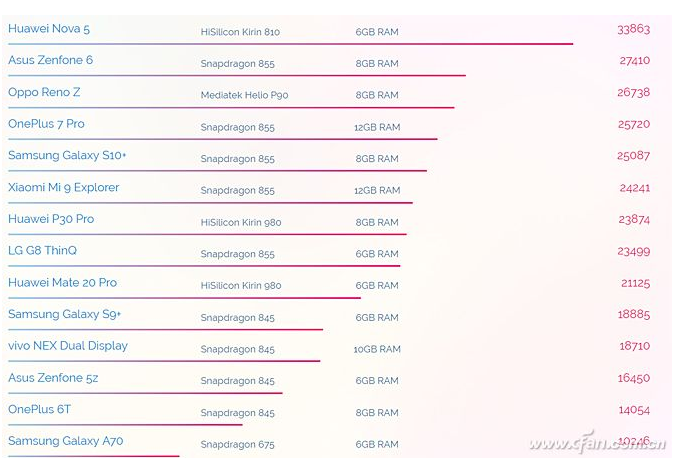This screenshot has height=458, width=683.
Task: Select the Asus Zenfone 5z entry
Action: pos(53,378)
